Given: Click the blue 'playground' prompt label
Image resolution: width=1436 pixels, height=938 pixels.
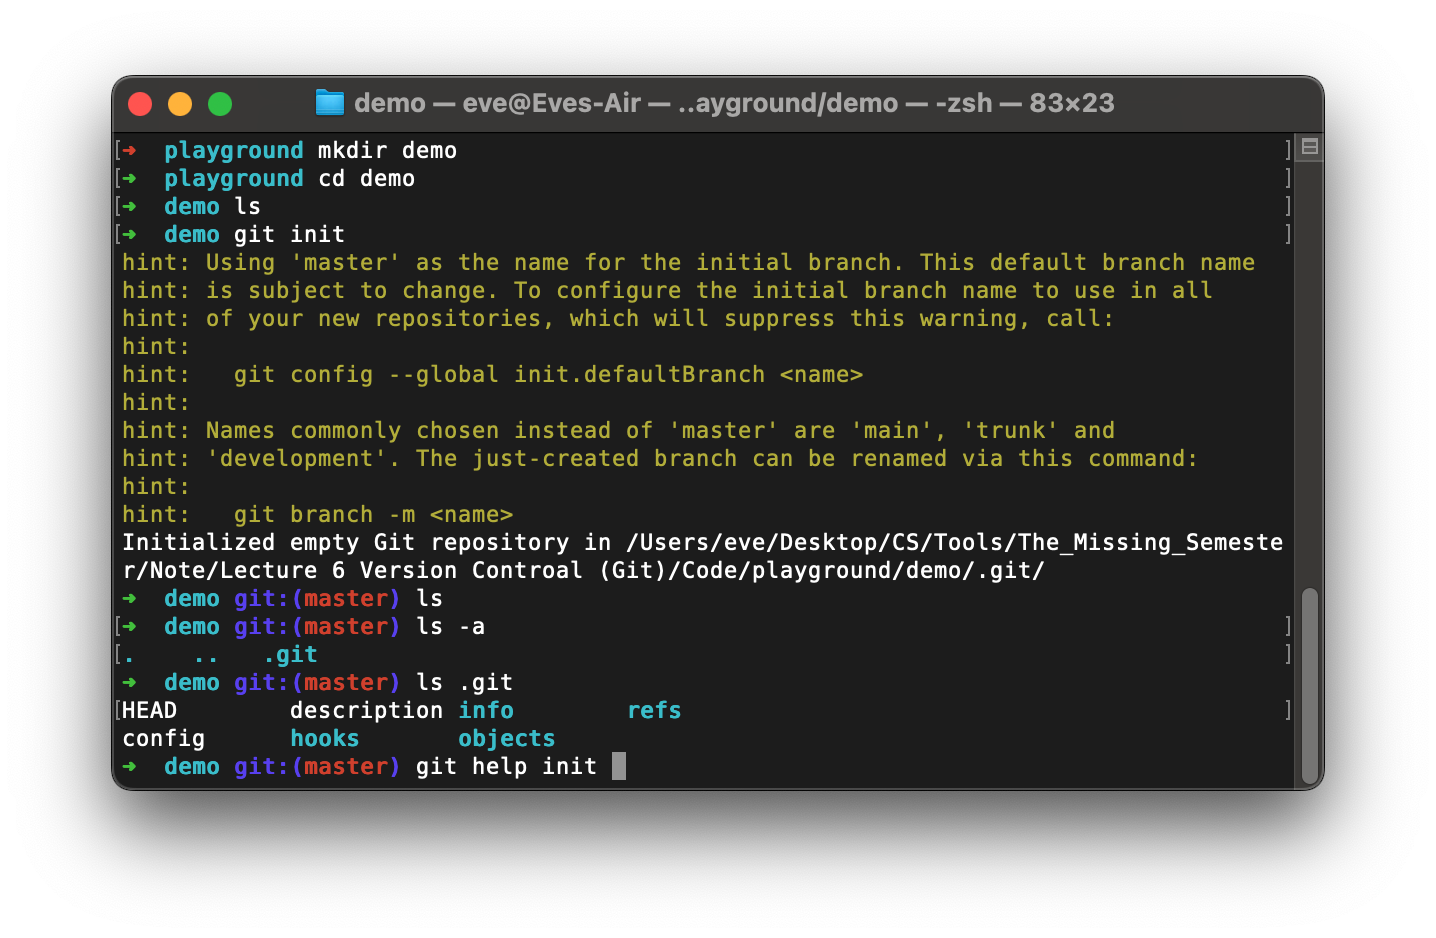Looking at the screenshot, I should coord(233,150).
